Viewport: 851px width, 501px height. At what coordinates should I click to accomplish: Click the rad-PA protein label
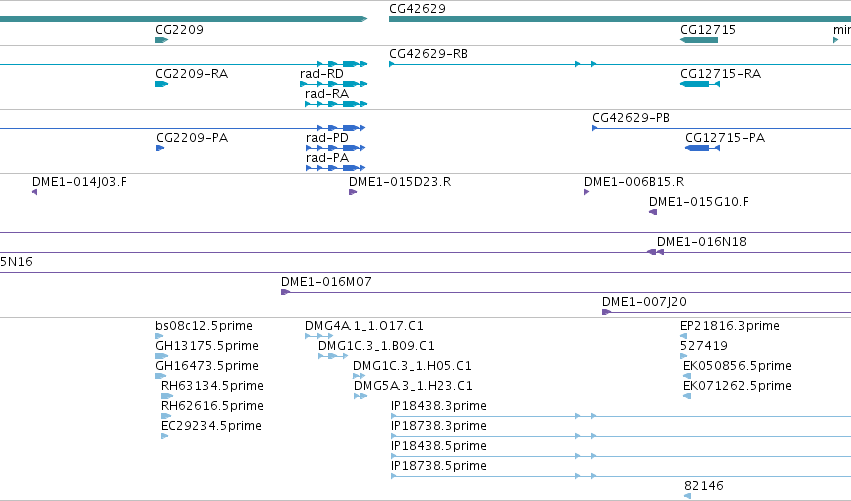pos(327,158)
